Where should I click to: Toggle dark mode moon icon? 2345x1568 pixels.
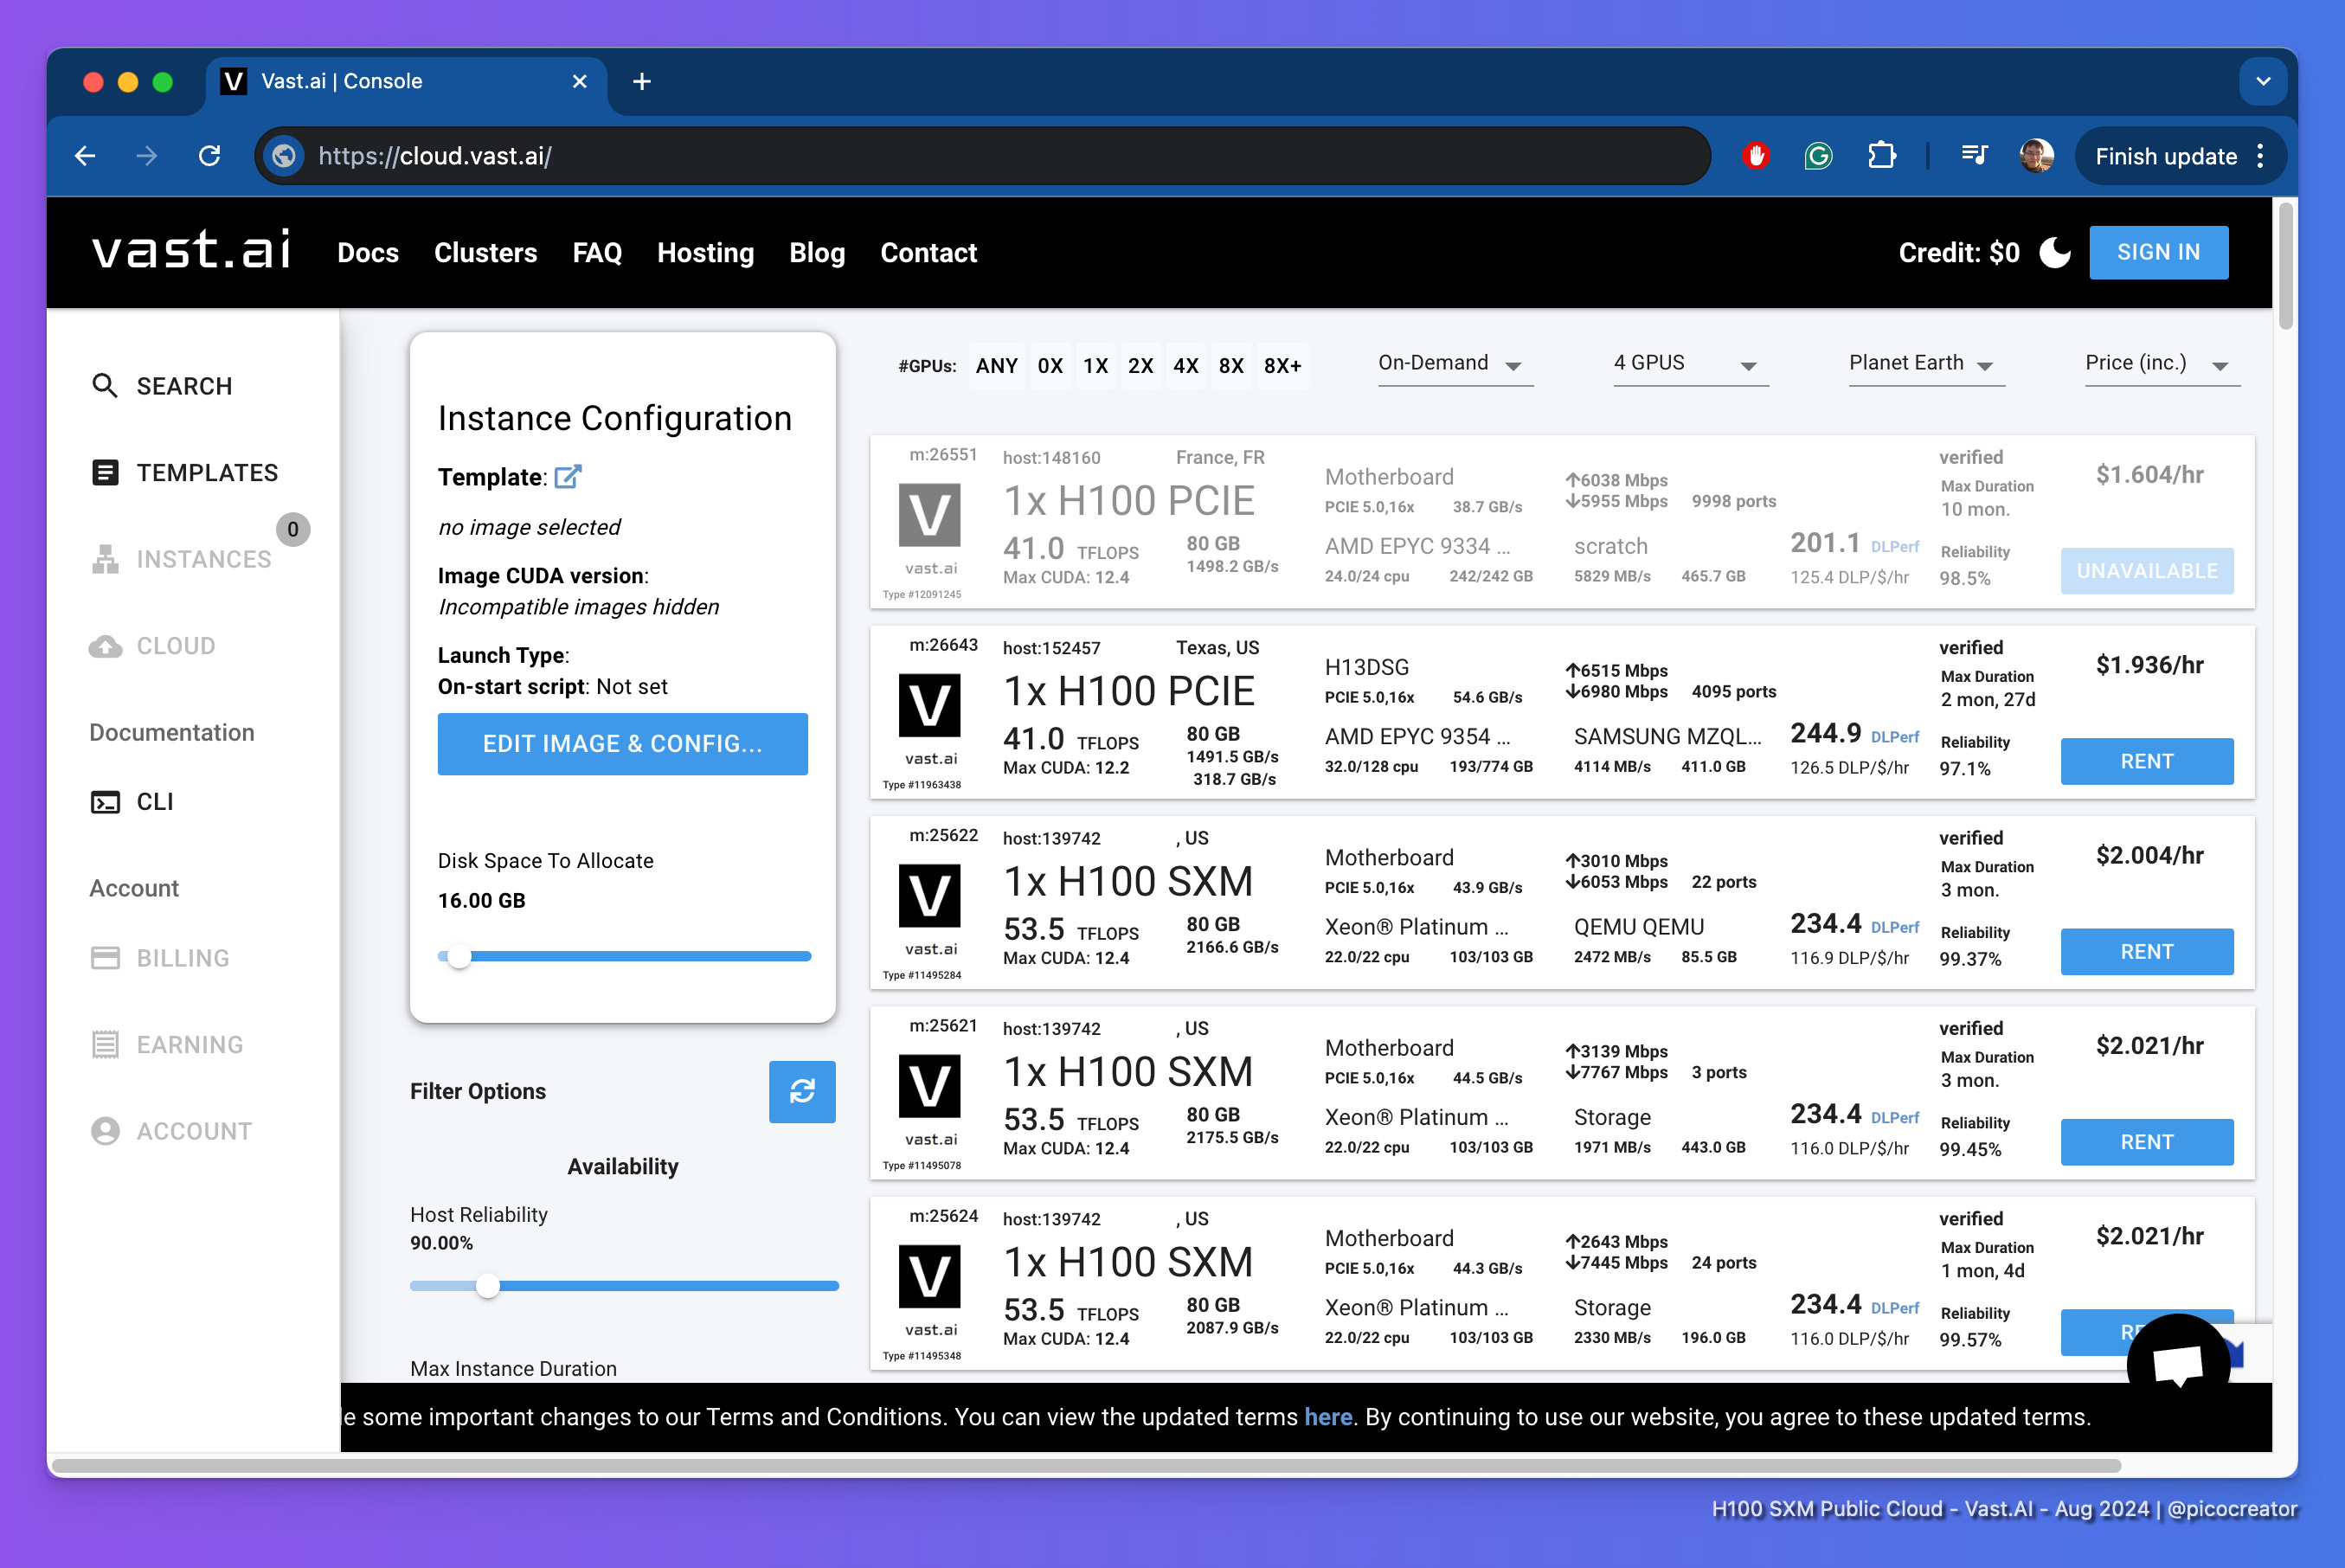tap(2054, 252)
